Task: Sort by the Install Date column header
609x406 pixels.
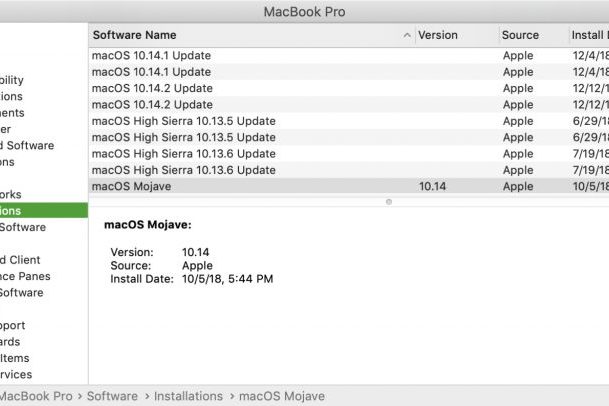Action: pos(590,35)
